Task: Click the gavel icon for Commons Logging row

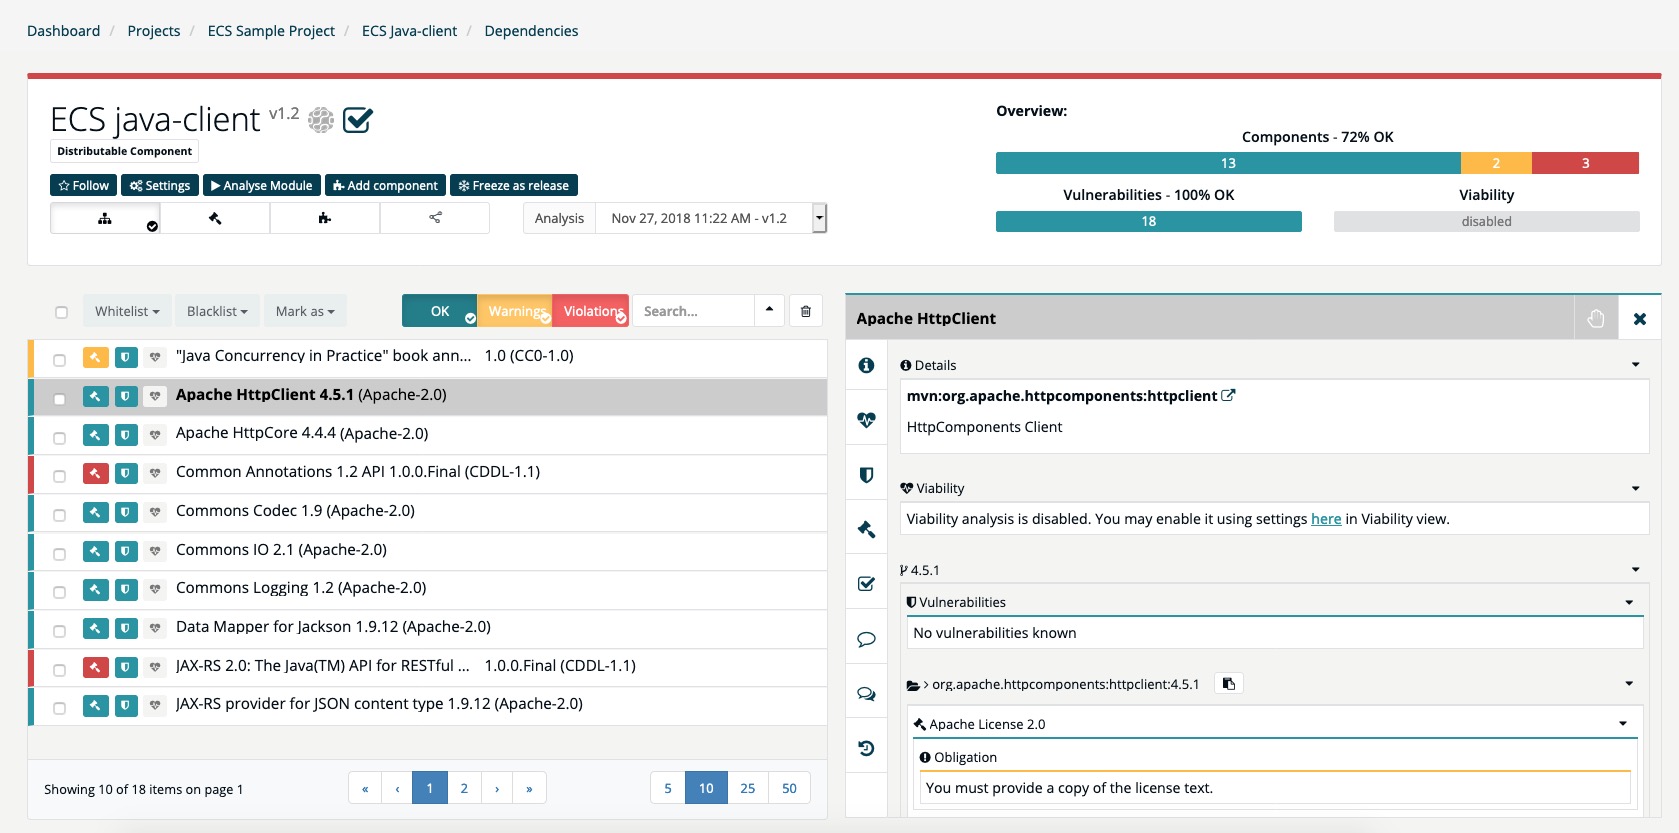Action: point(95,590)
